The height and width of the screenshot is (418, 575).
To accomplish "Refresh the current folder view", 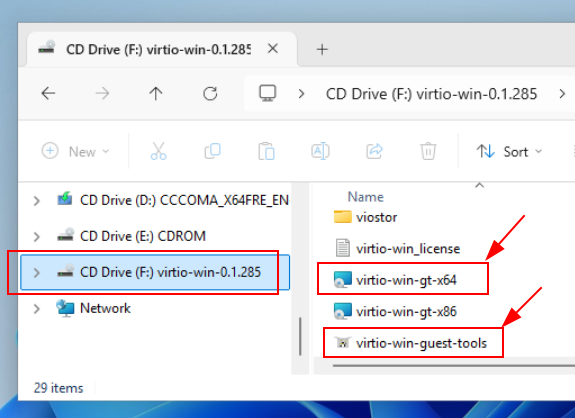I will point(210,94).
